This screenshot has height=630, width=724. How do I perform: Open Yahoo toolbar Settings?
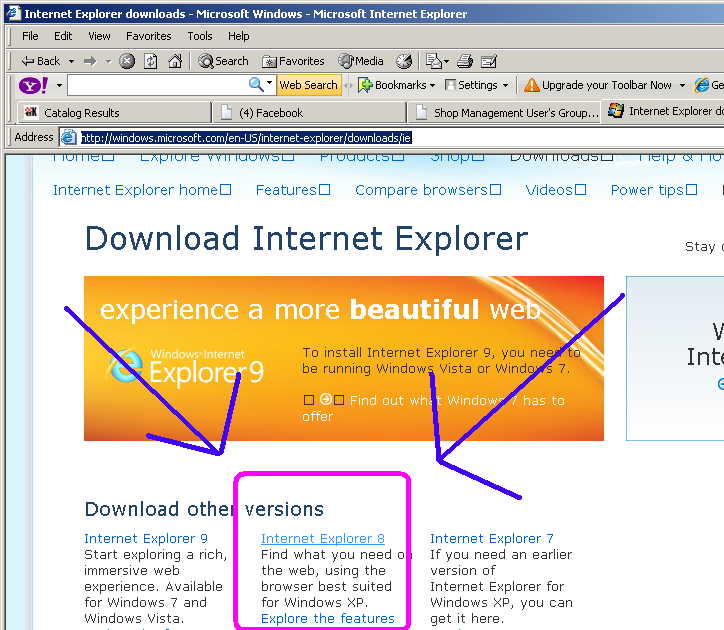click(471, 85)
